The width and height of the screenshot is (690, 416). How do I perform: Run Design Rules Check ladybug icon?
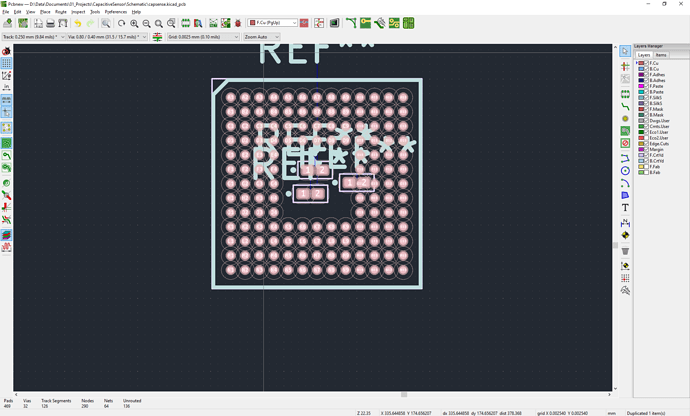(238, 23)
